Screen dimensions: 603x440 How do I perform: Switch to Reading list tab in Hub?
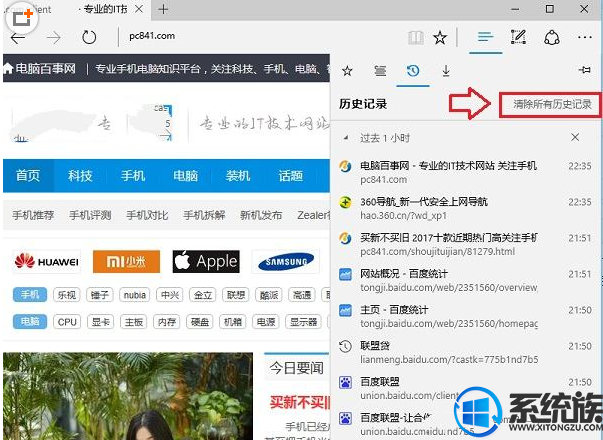[380, 71]
